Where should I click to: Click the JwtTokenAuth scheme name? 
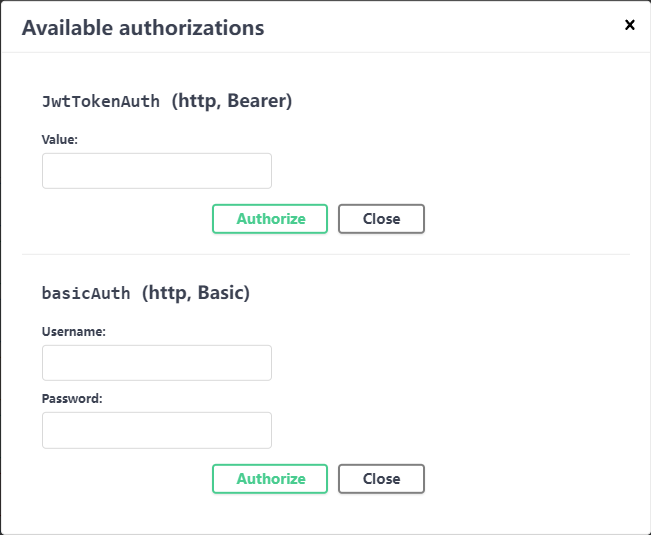click(101, 102)
